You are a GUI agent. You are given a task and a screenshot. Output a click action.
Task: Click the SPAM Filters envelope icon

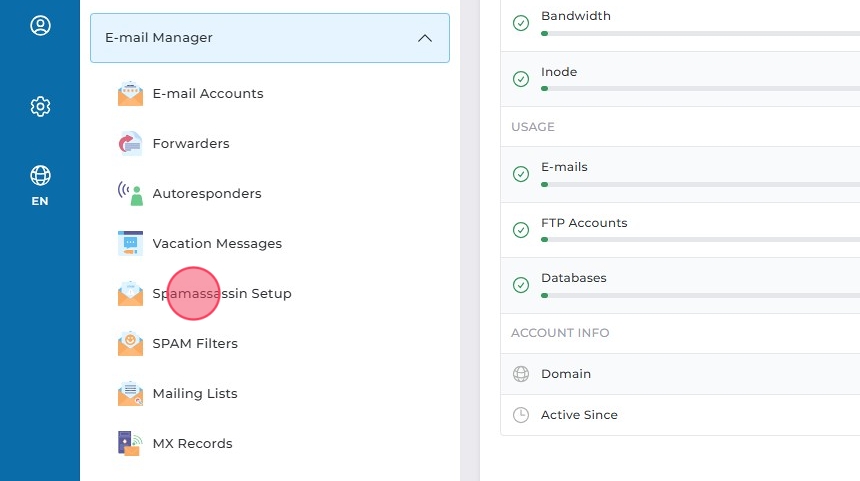130,344
